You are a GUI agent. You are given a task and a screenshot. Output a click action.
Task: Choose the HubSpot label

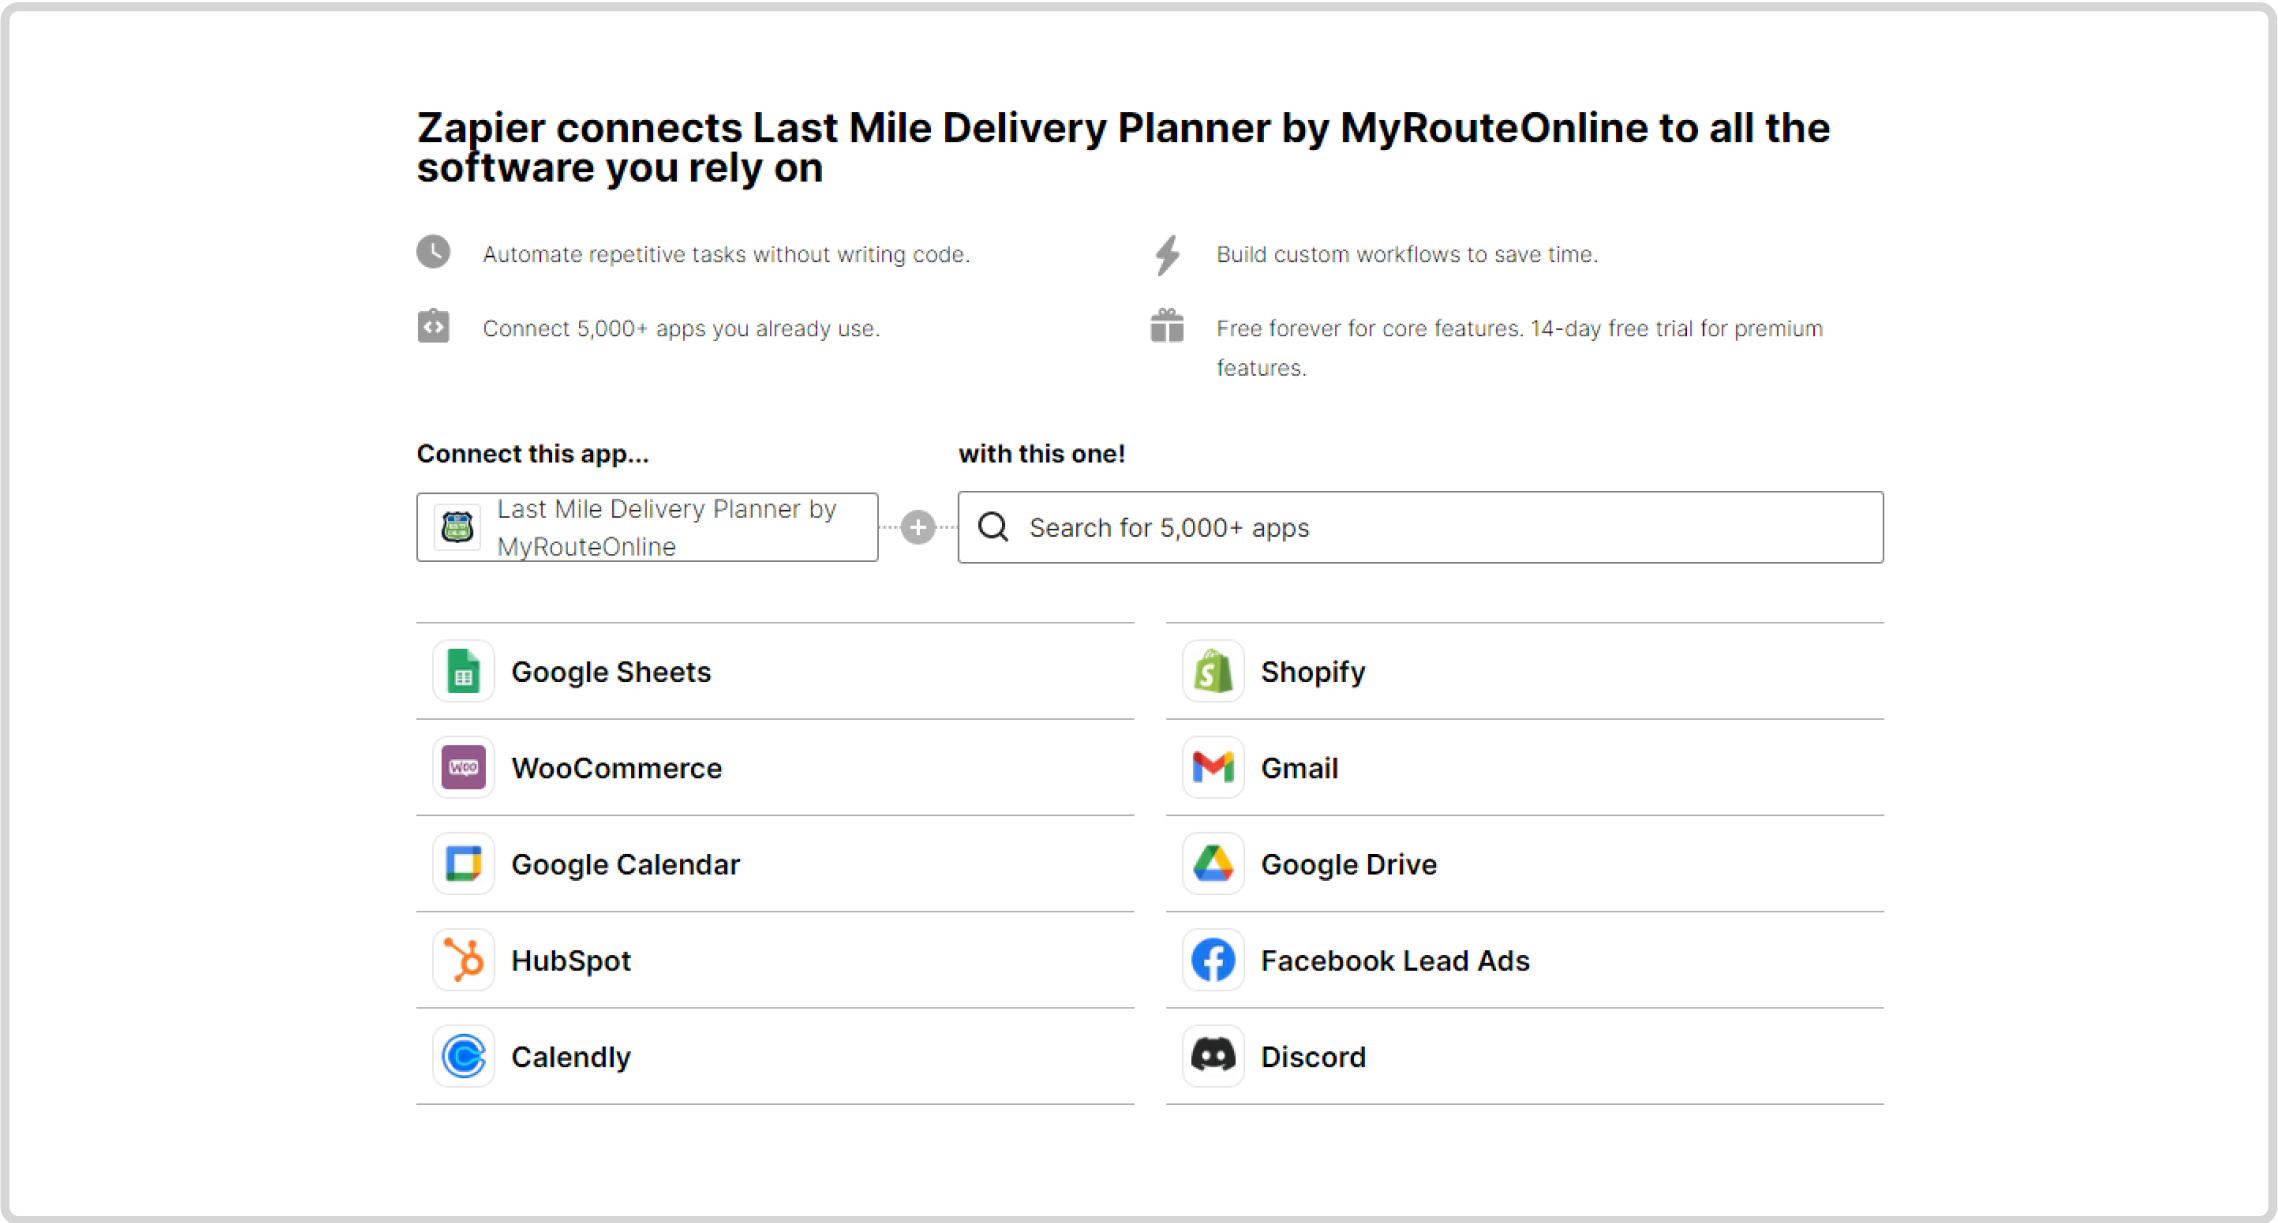571,961
